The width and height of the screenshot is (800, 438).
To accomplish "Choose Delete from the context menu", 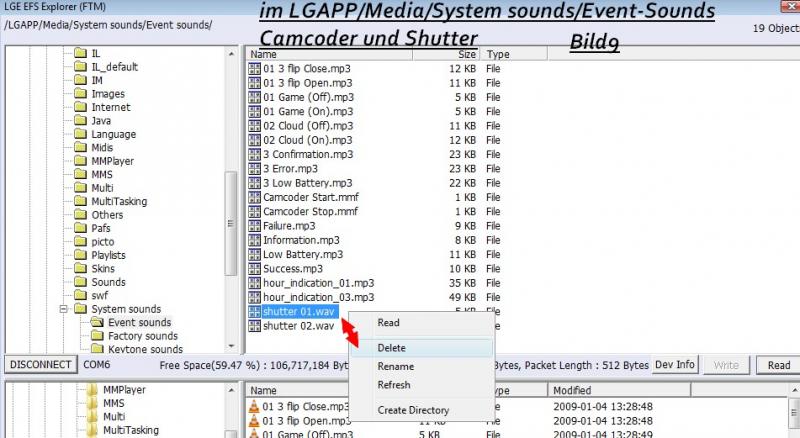I will pos(391,348).
